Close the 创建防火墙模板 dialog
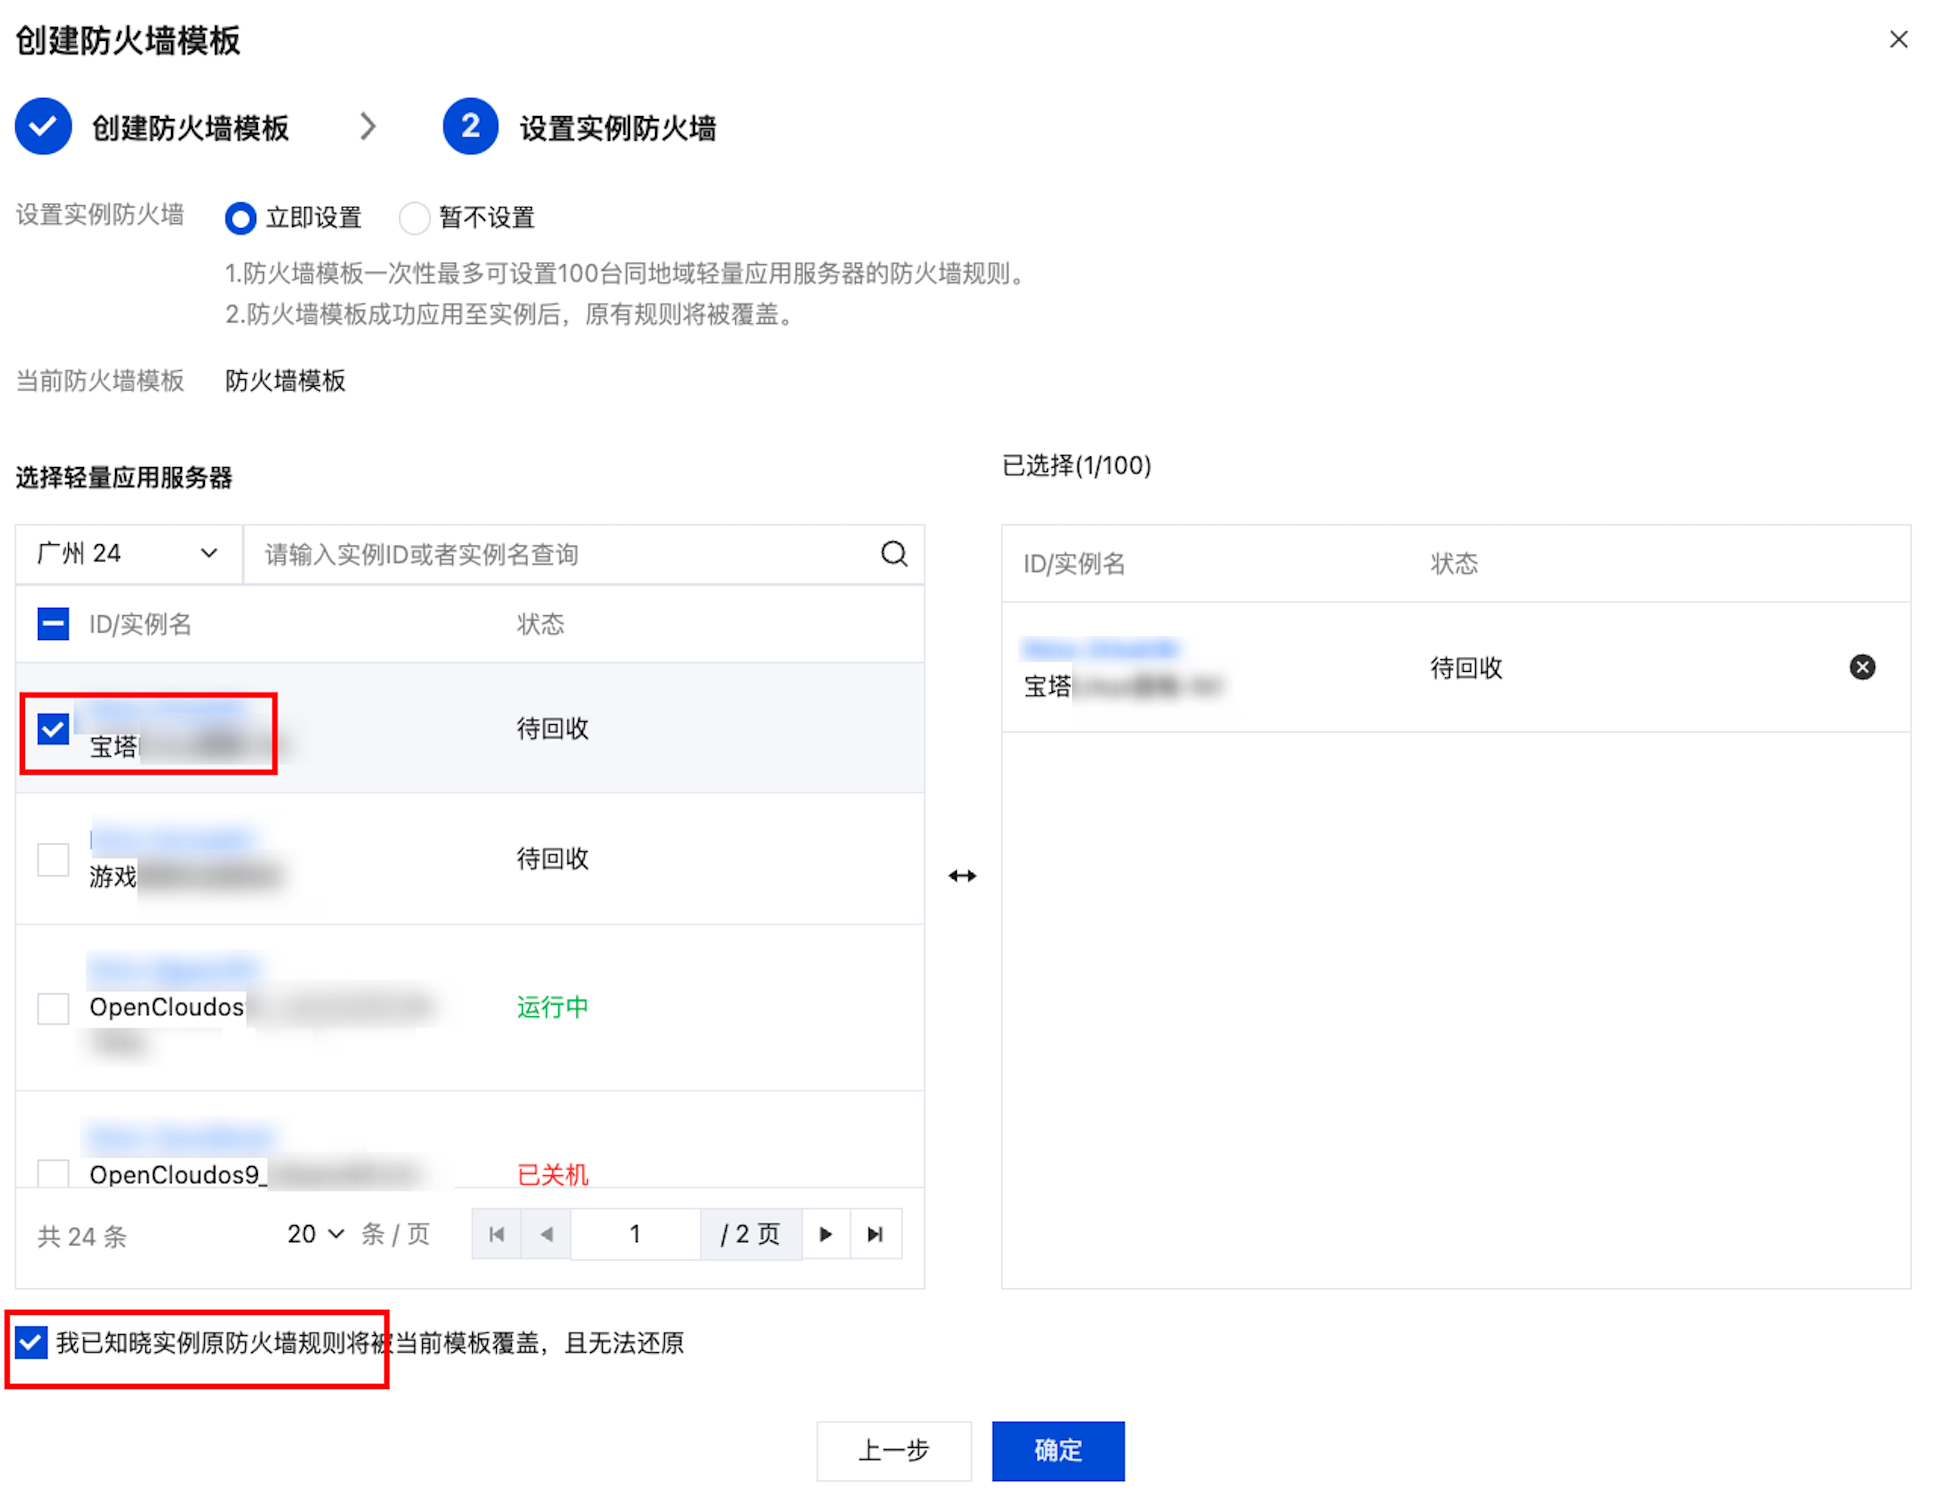 (x=1898, y=40)
